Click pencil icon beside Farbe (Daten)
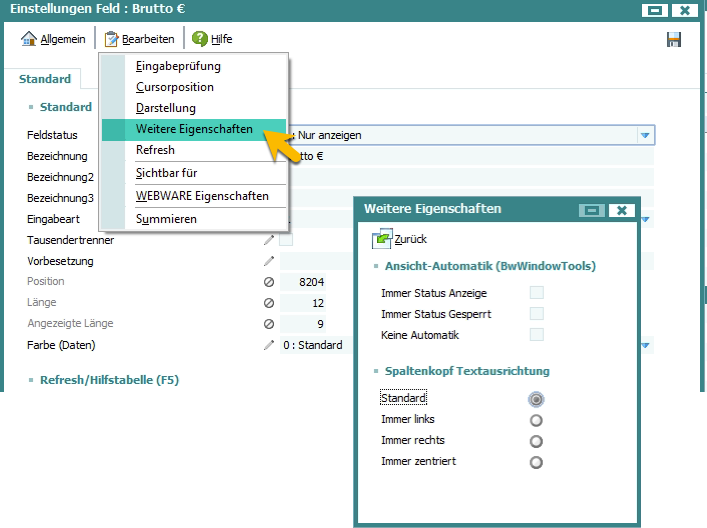This screenshot has width=707, height=528. click(268, 345)
